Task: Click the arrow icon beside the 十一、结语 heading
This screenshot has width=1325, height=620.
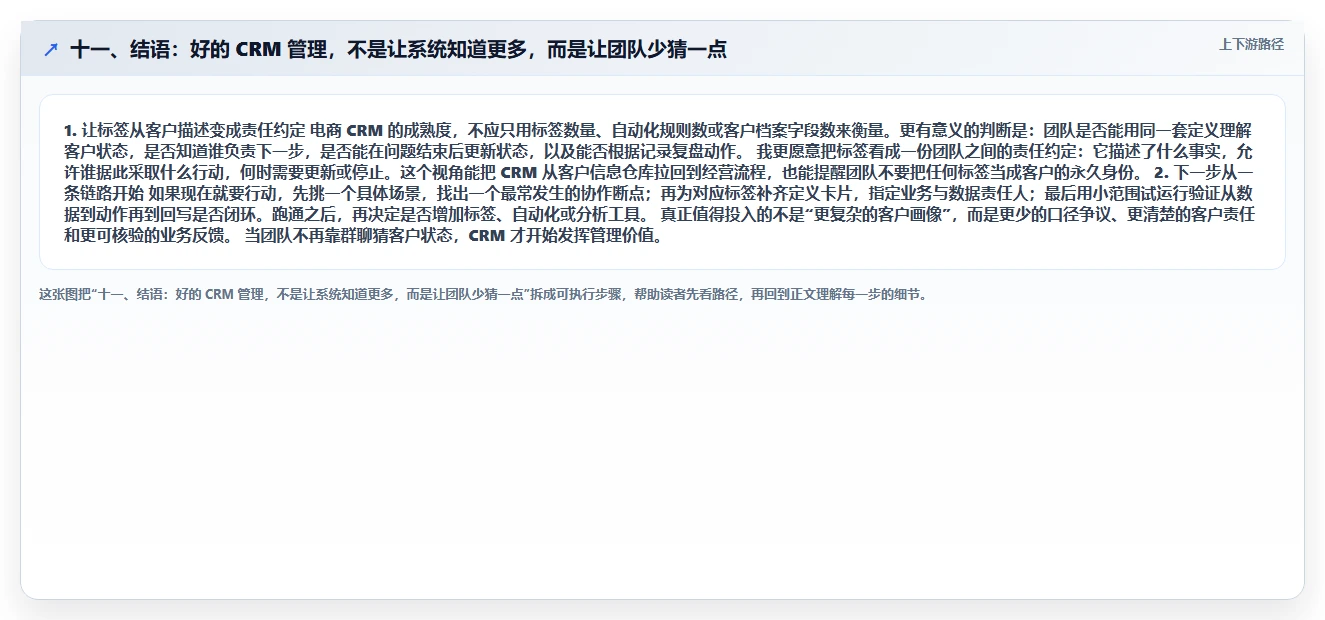Action: [51, 49]
